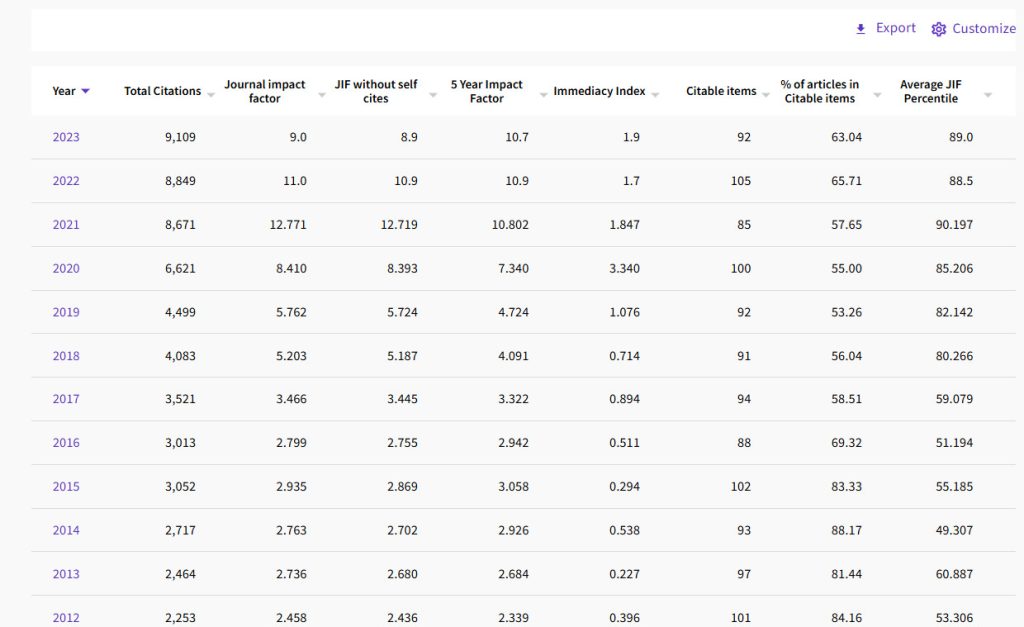The width and height of the screenshot is (1024, 627).
Task: Select the 12.771 impact factor cell
Action: 288,225
